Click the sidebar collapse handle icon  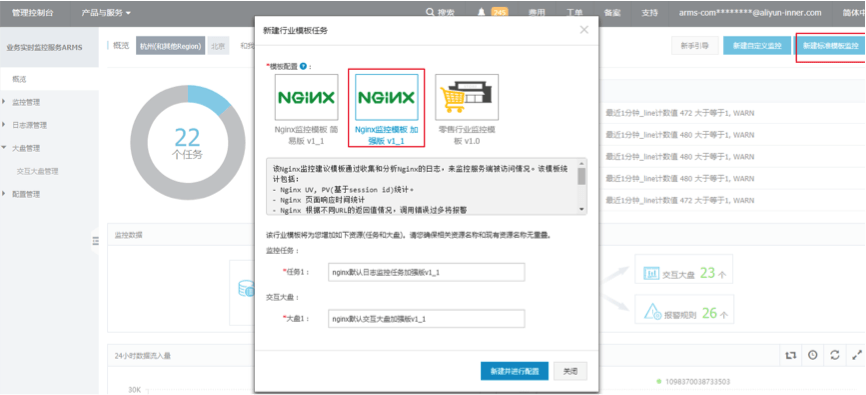click(x=95, y=240)
